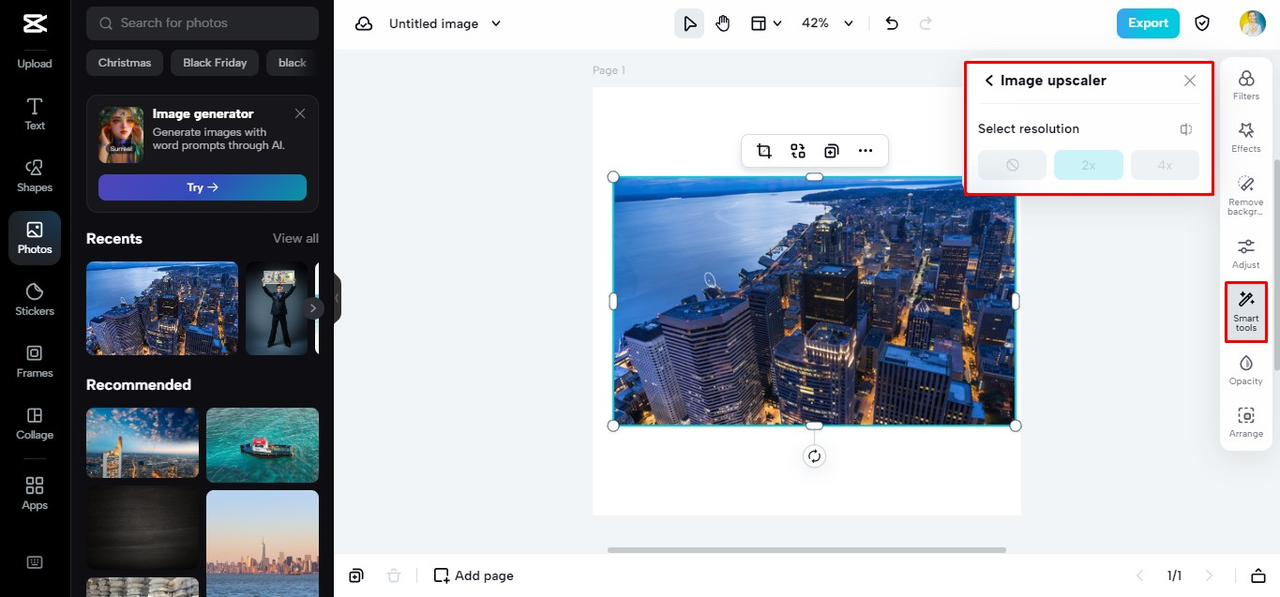Choose the Hand pan tool
Screen dimensions: 1280x597
723,23
